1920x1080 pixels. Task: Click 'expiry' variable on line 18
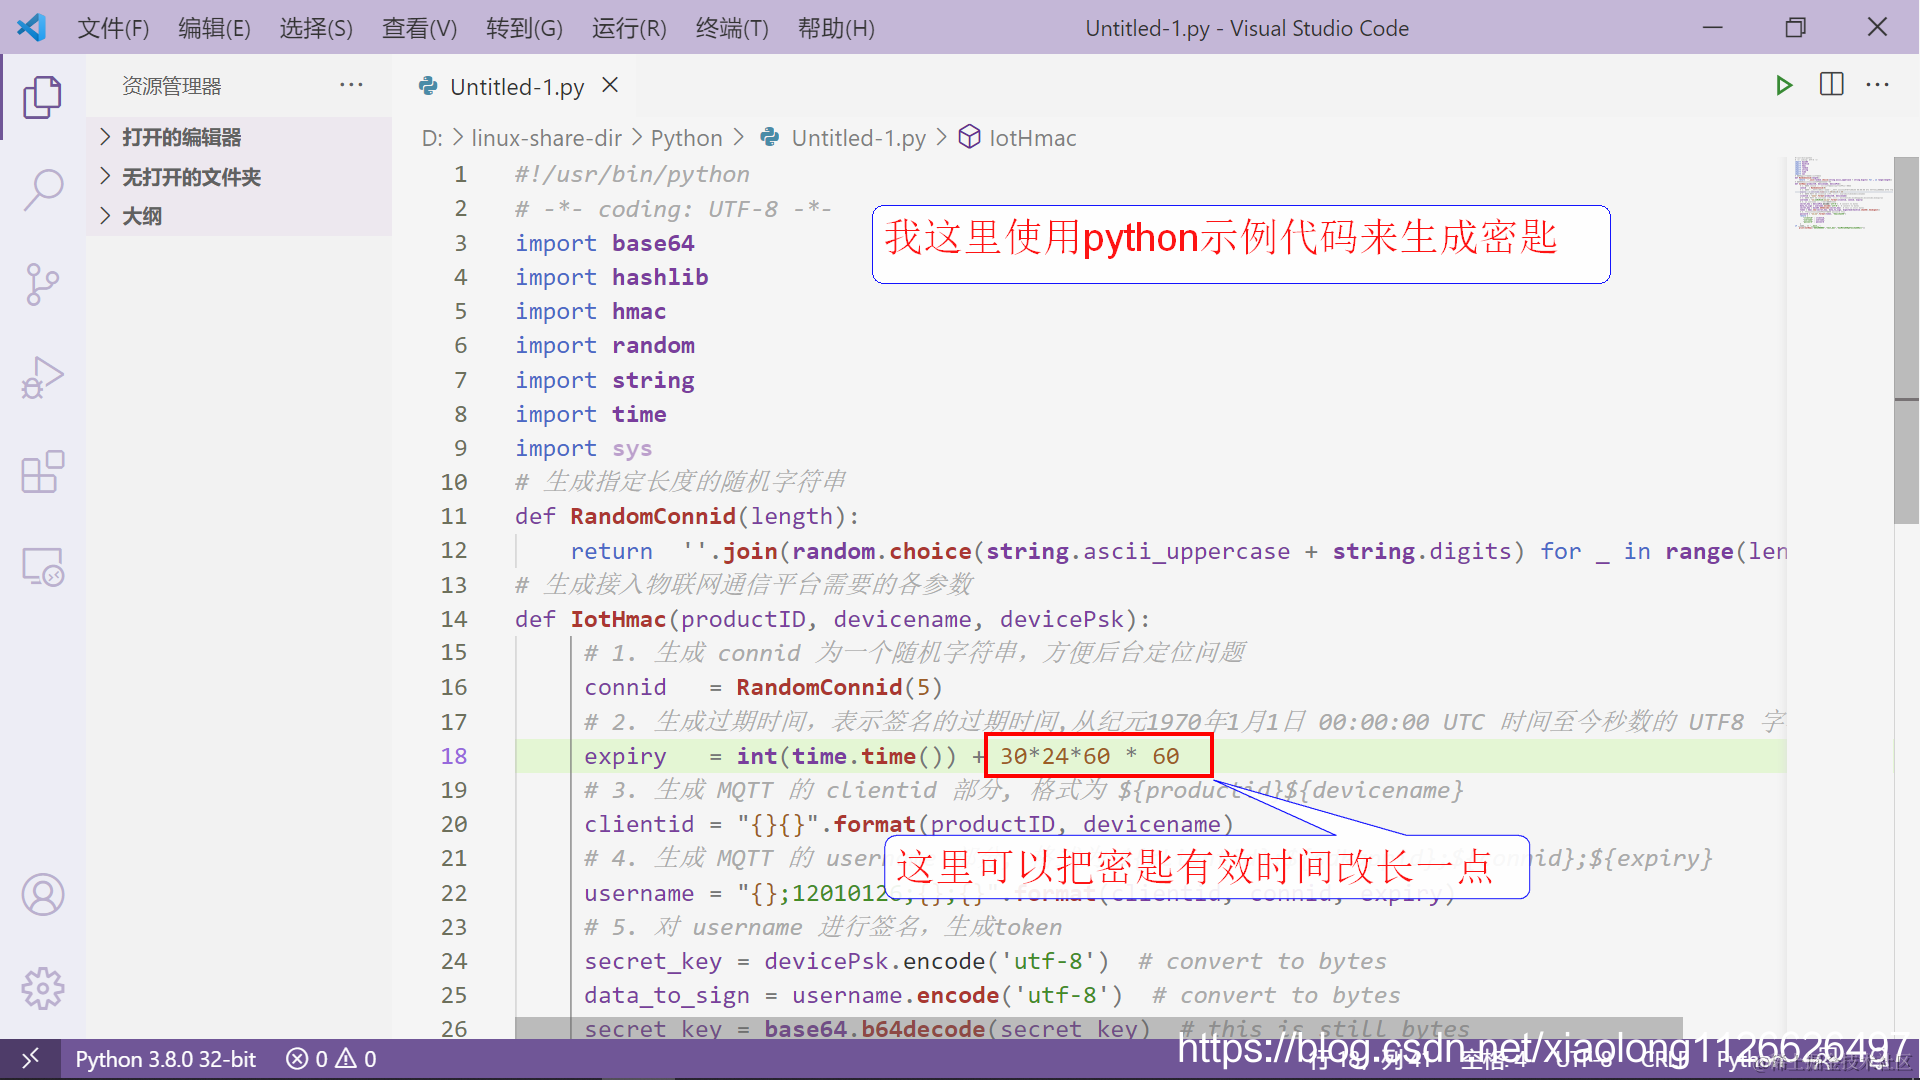[x=624, y=756]
